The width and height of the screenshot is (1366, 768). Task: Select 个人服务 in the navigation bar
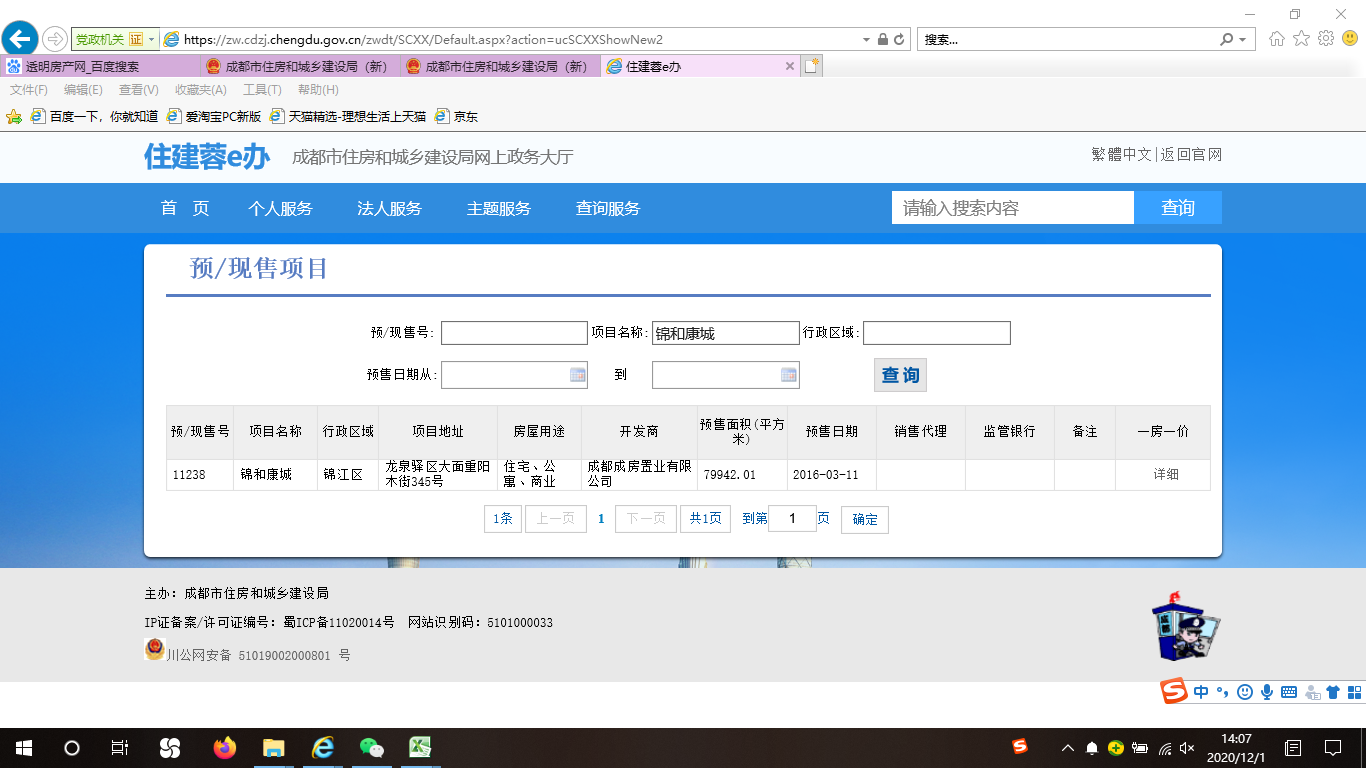[280, 209]
